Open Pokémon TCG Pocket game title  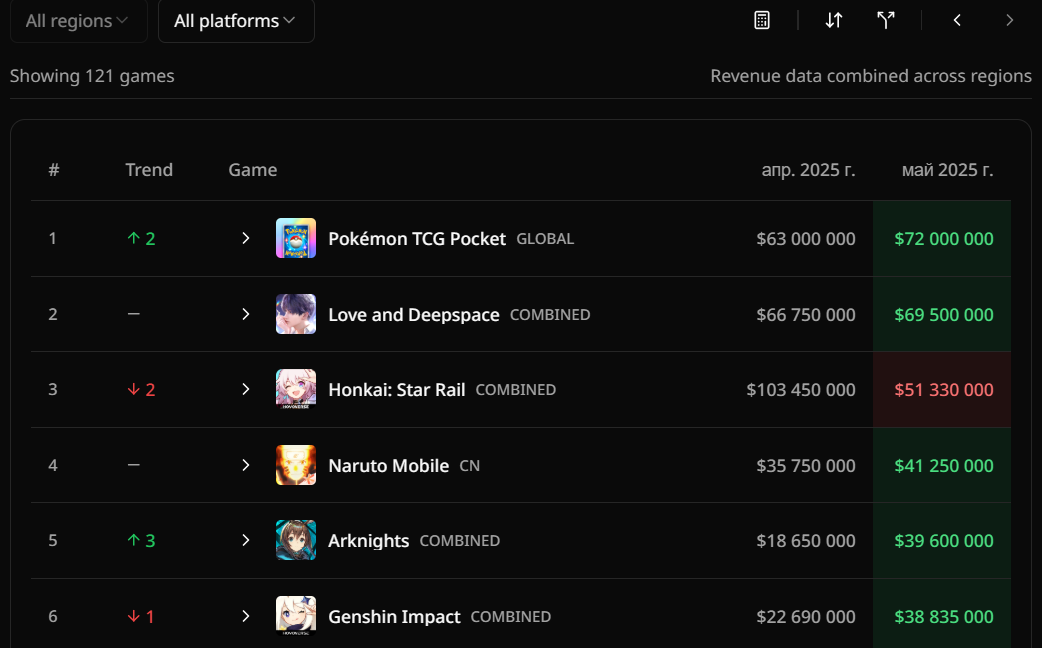coord(417,239)
